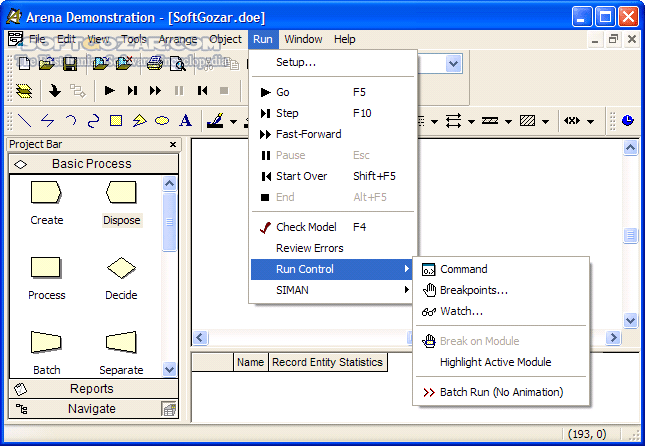Choose Check Model from Run menu
Viewport: 645px width, 446px height.
click(306, 227)
